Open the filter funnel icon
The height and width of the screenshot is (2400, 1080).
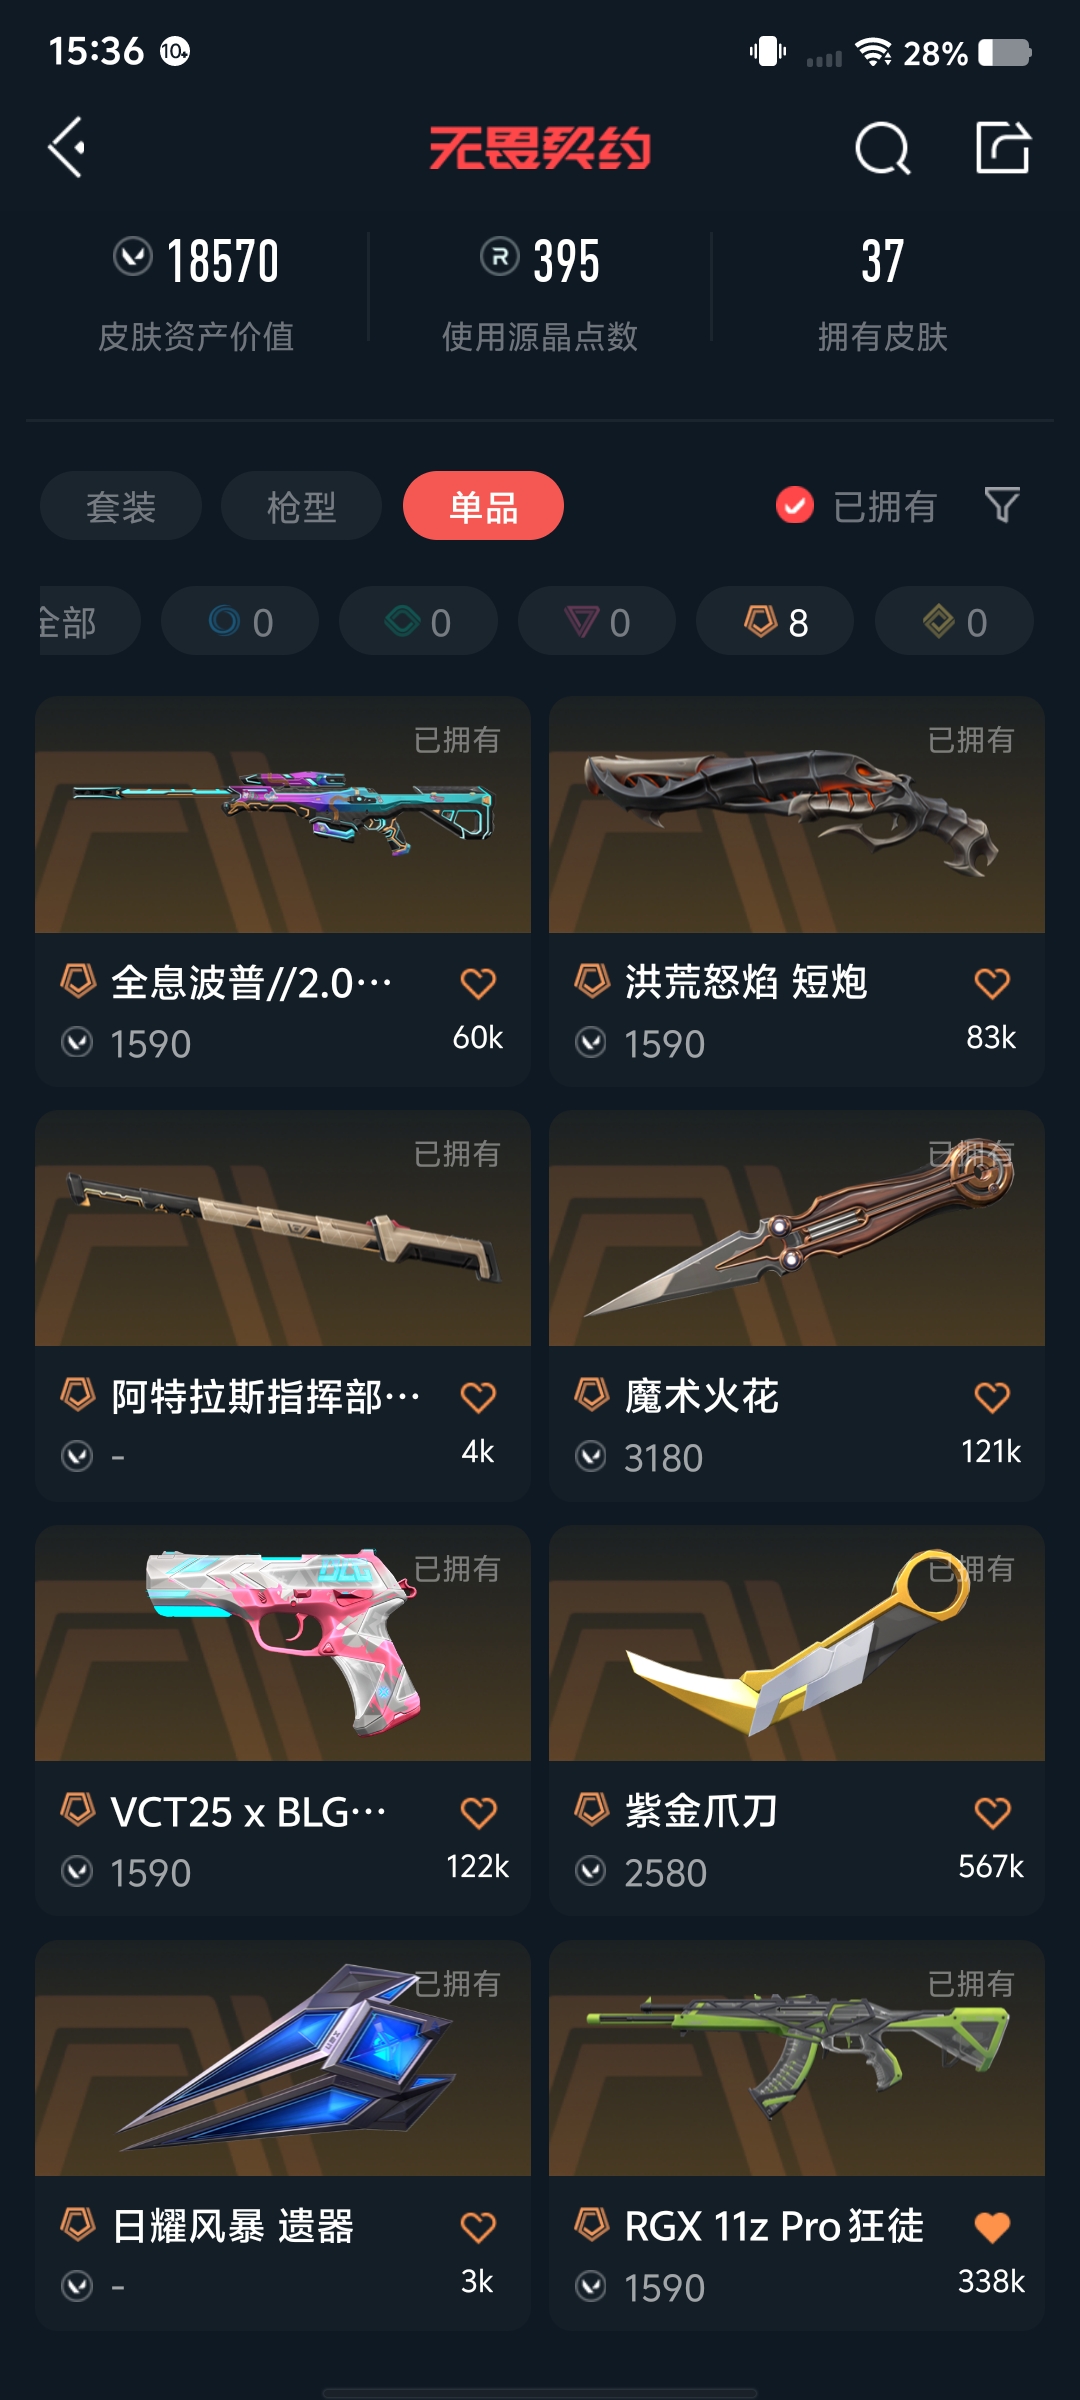(1002, 505)
